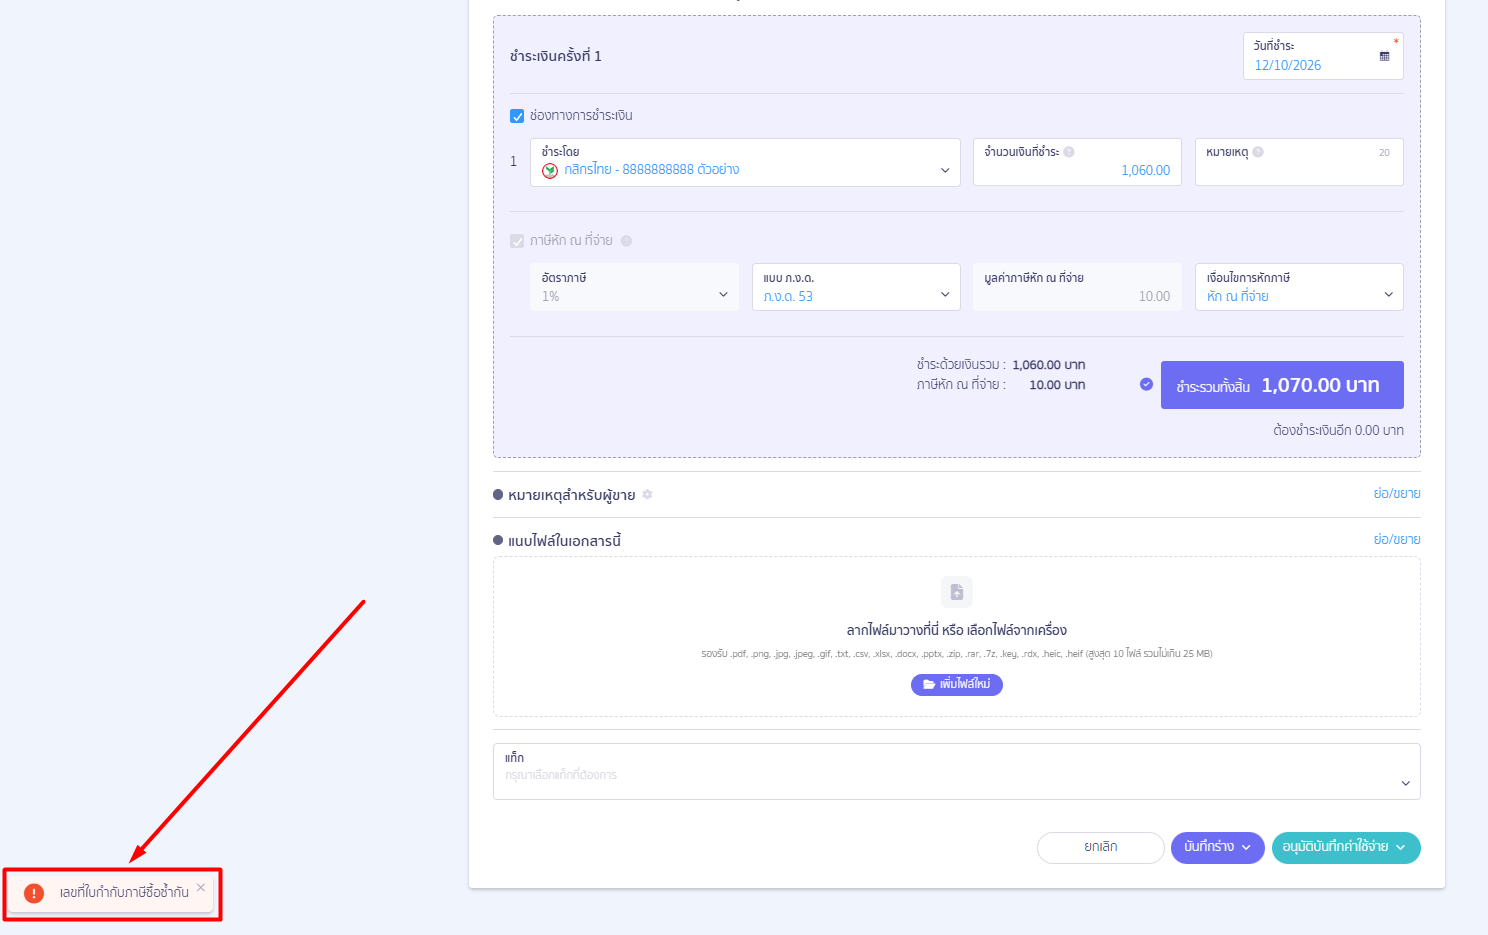Open the แบบ ภ.ง.ด. dropdown
This screenshot has width=1488, height=935.
856,287
